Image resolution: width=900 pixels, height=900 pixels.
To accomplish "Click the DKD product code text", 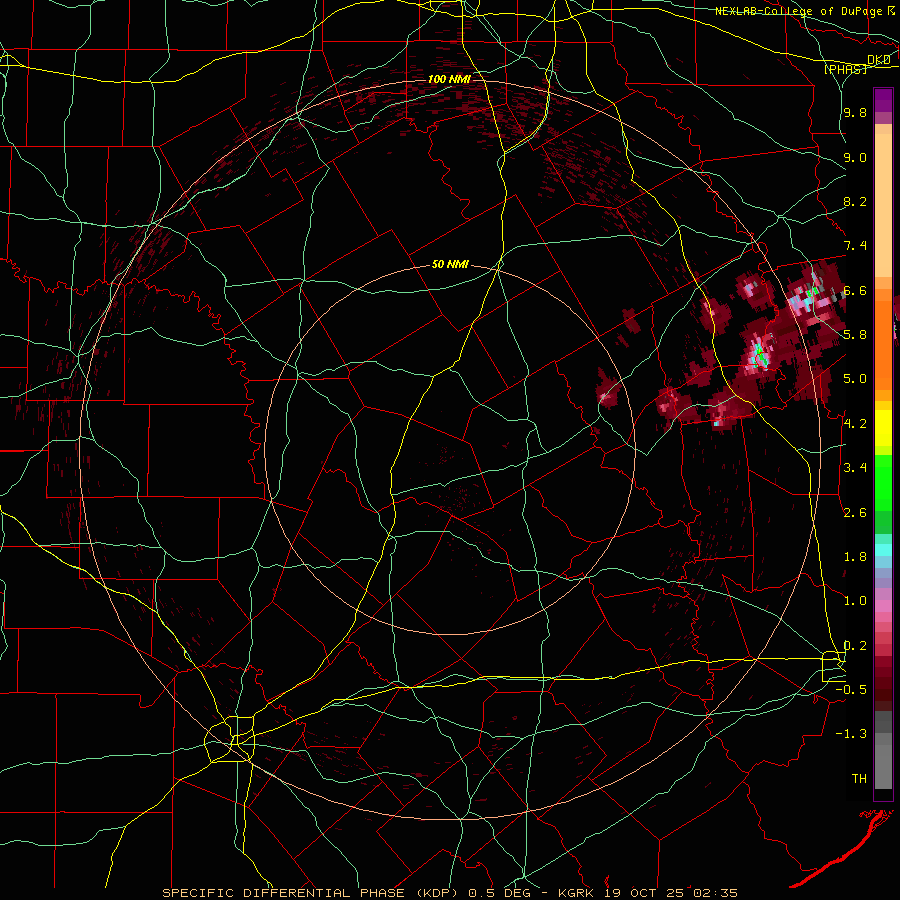I will pos(878,60).
